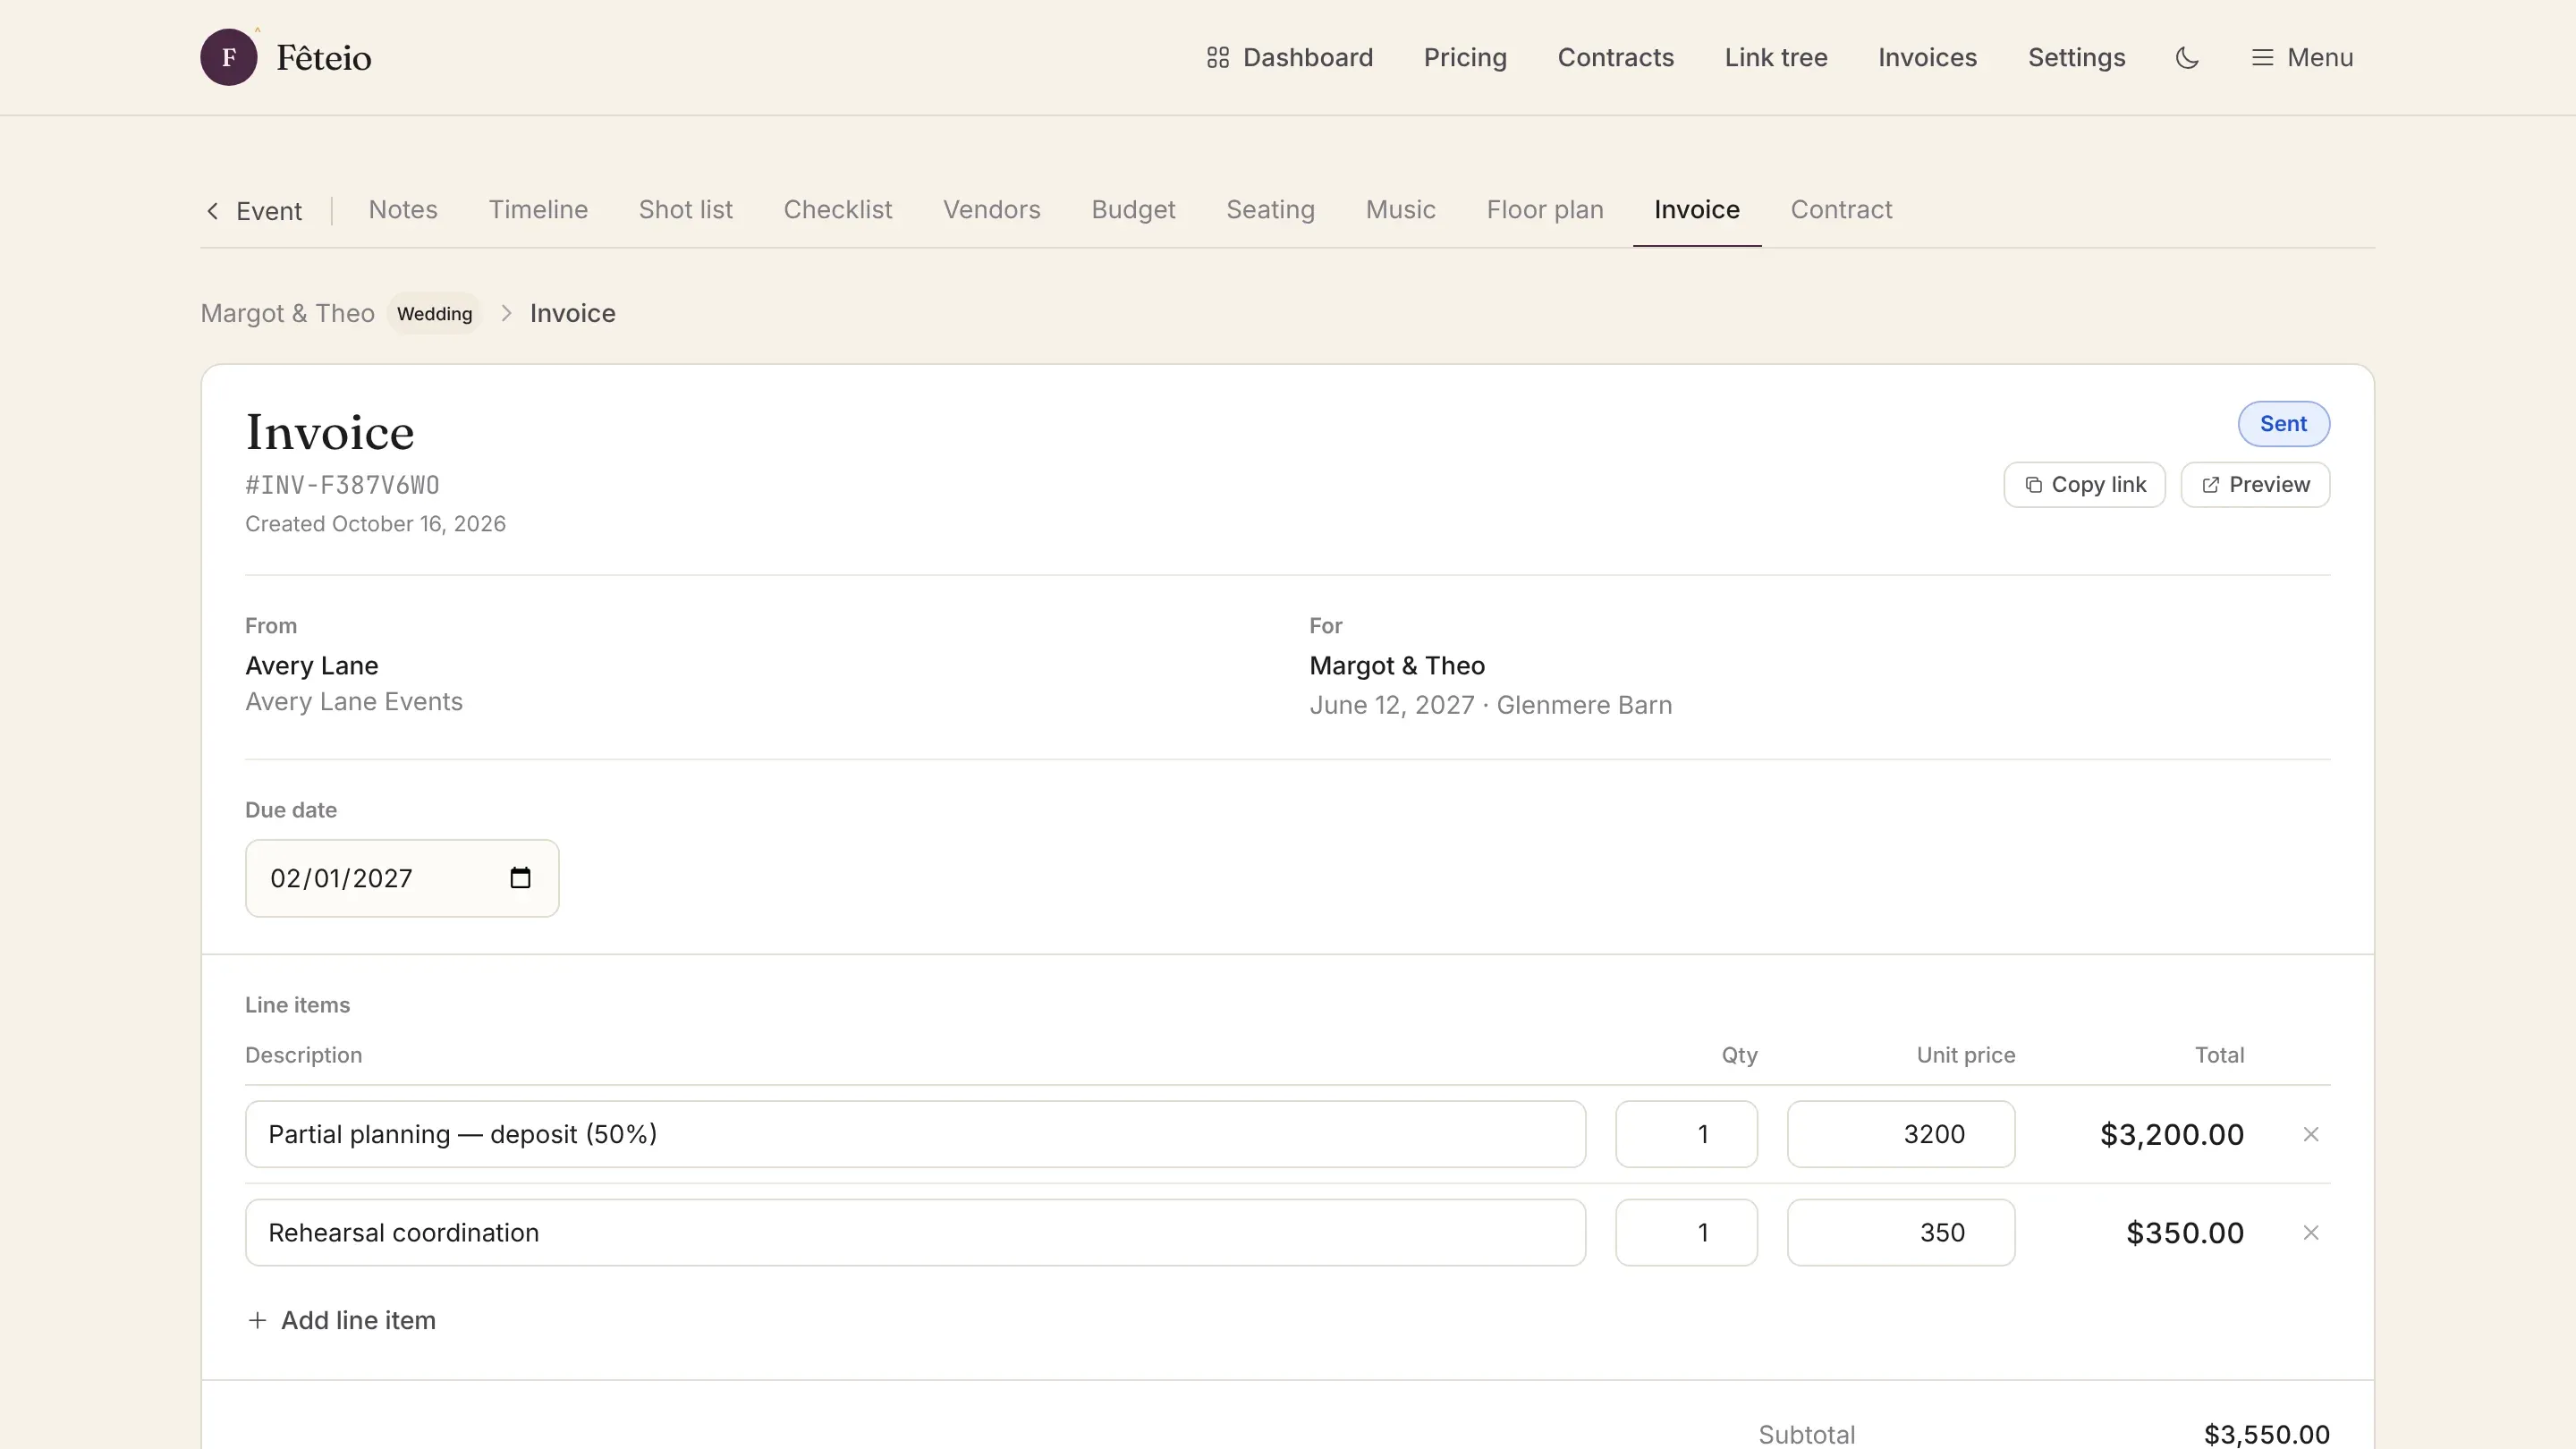The width and height of the screenshot is (2576, 1449).
Task: Switch to the Contract tab
Action: 1841,210
